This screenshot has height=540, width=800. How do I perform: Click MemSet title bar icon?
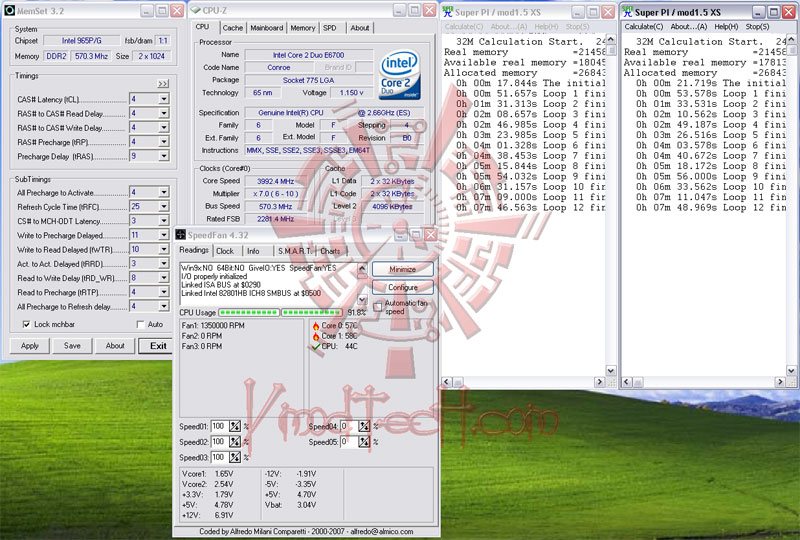point(9,10)
